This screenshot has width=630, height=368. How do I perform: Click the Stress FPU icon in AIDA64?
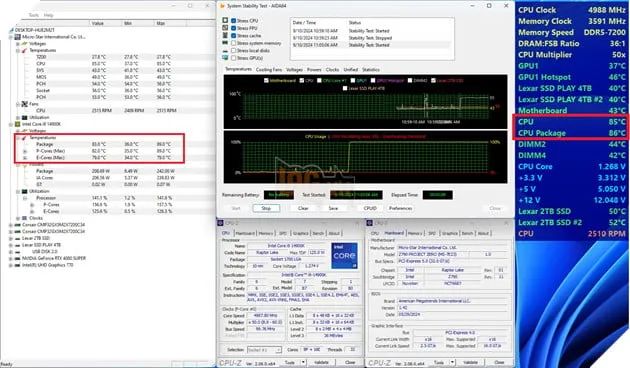(225, 28)
